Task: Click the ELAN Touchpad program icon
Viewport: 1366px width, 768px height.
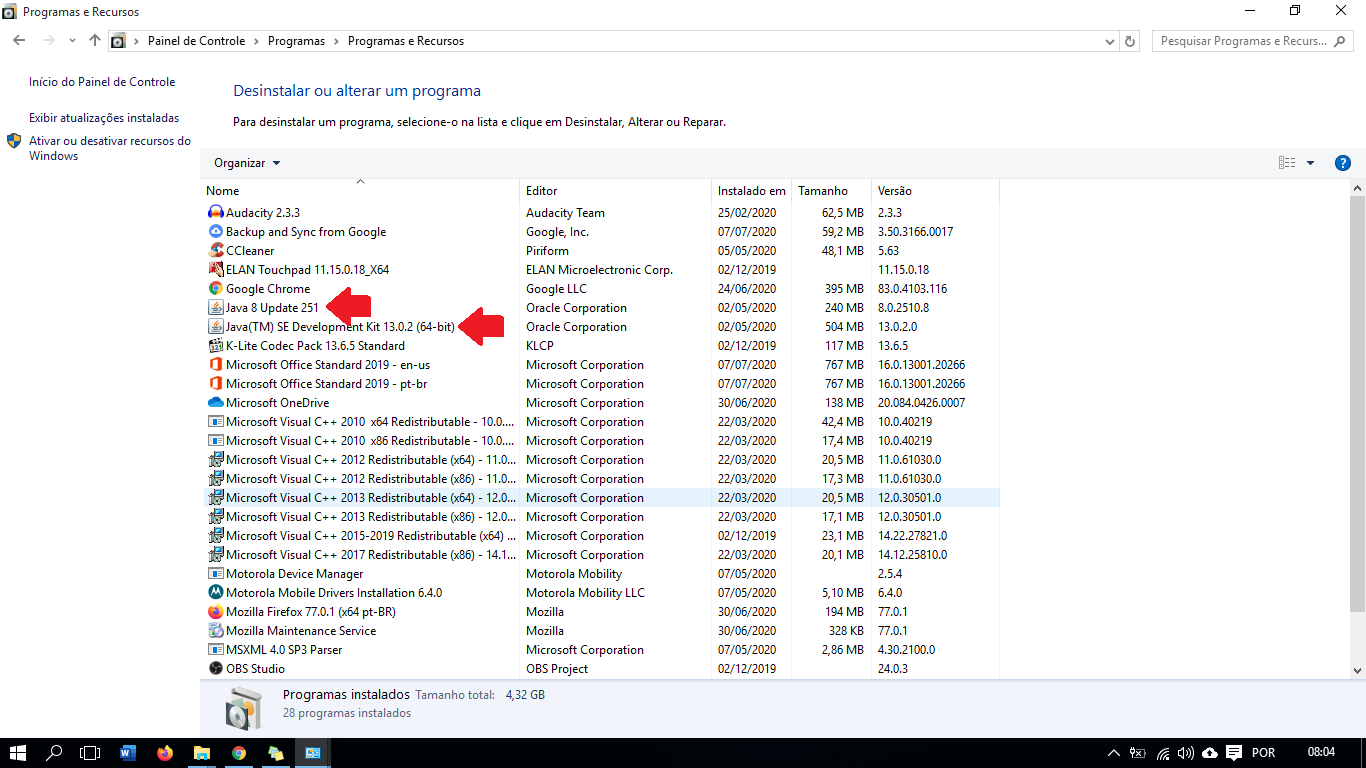Action: tap(216, 269)
